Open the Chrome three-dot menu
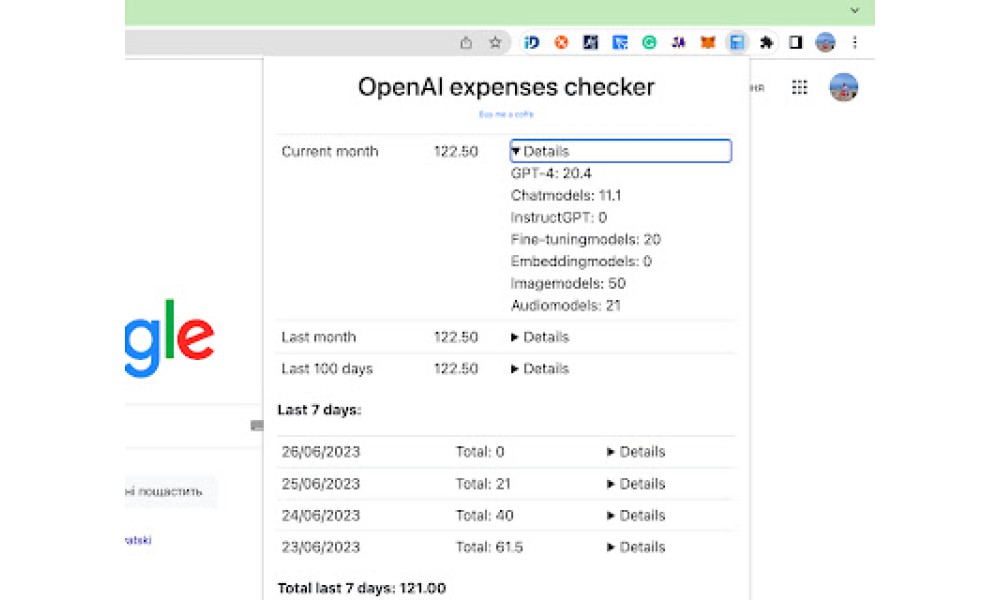This screenshot has height=600, width=1000. click(855, 43)
